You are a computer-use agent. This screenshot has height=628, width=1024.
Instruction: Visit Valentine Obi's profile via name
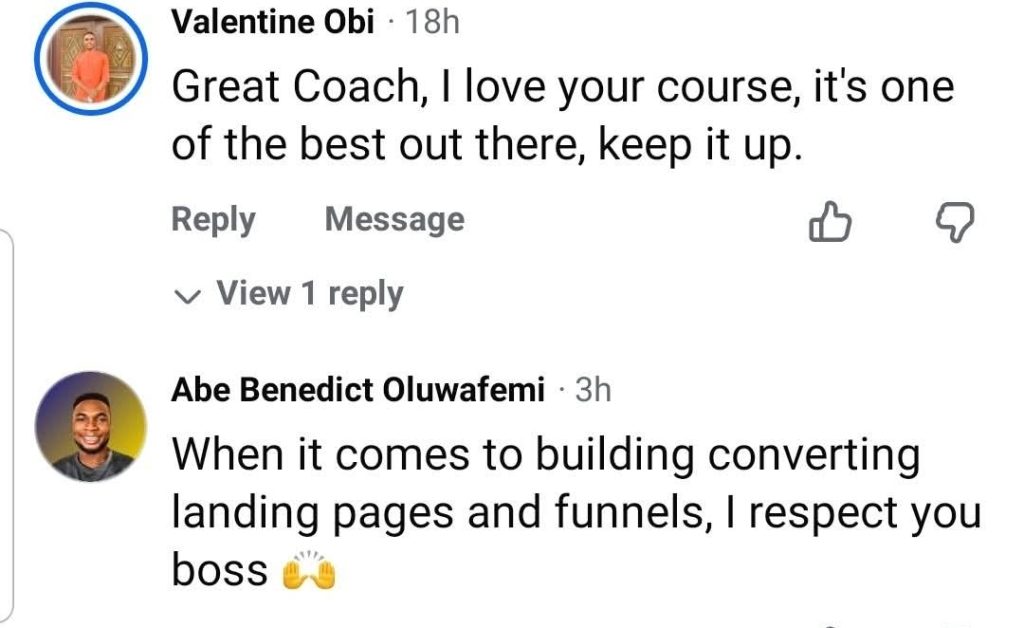[273, 22]
